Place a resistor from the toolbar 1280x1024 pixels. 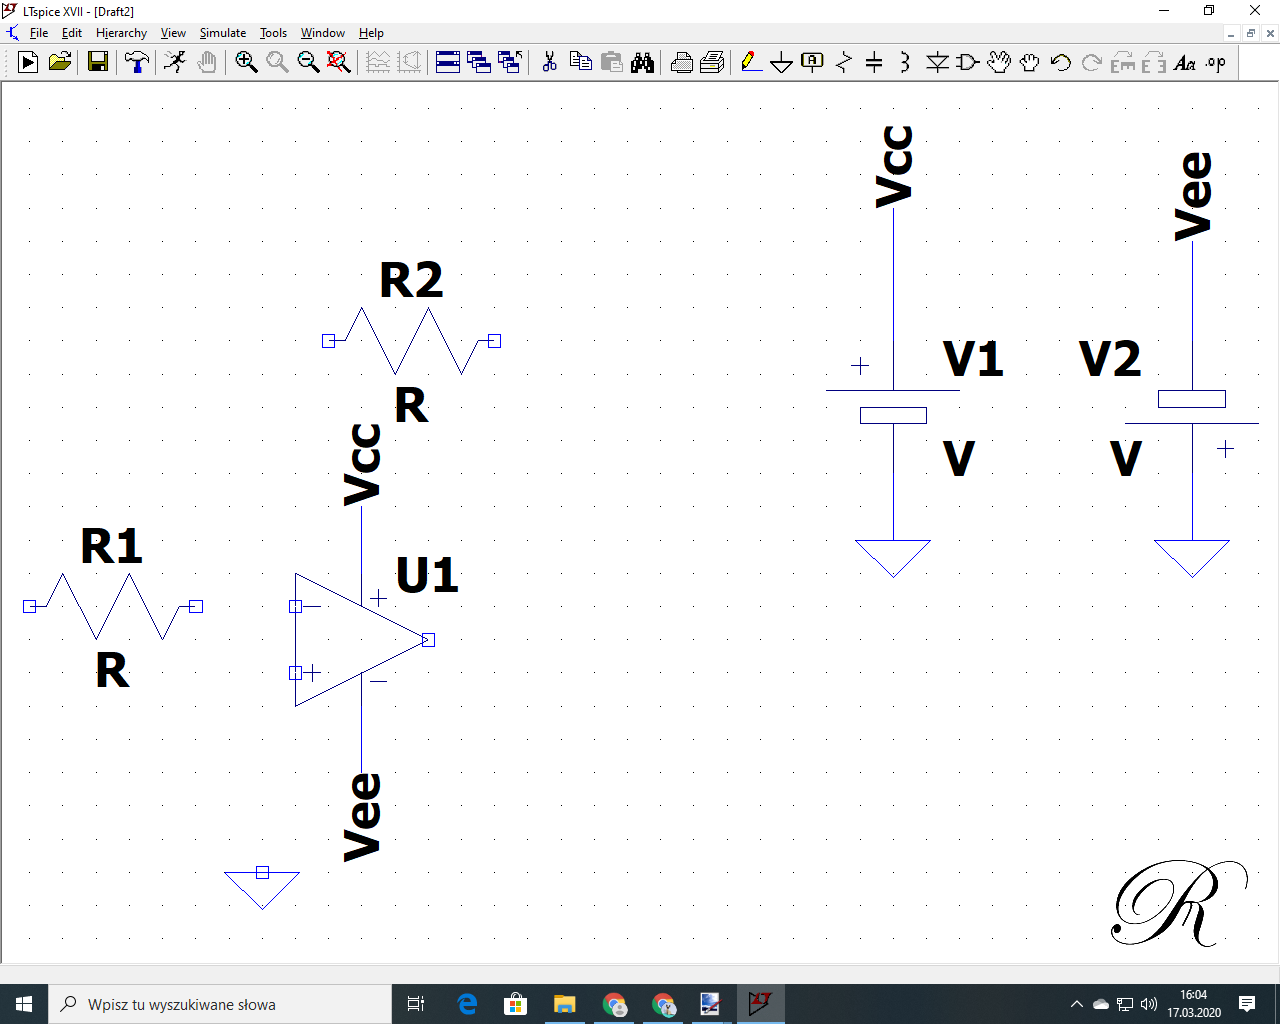point(843,62)
